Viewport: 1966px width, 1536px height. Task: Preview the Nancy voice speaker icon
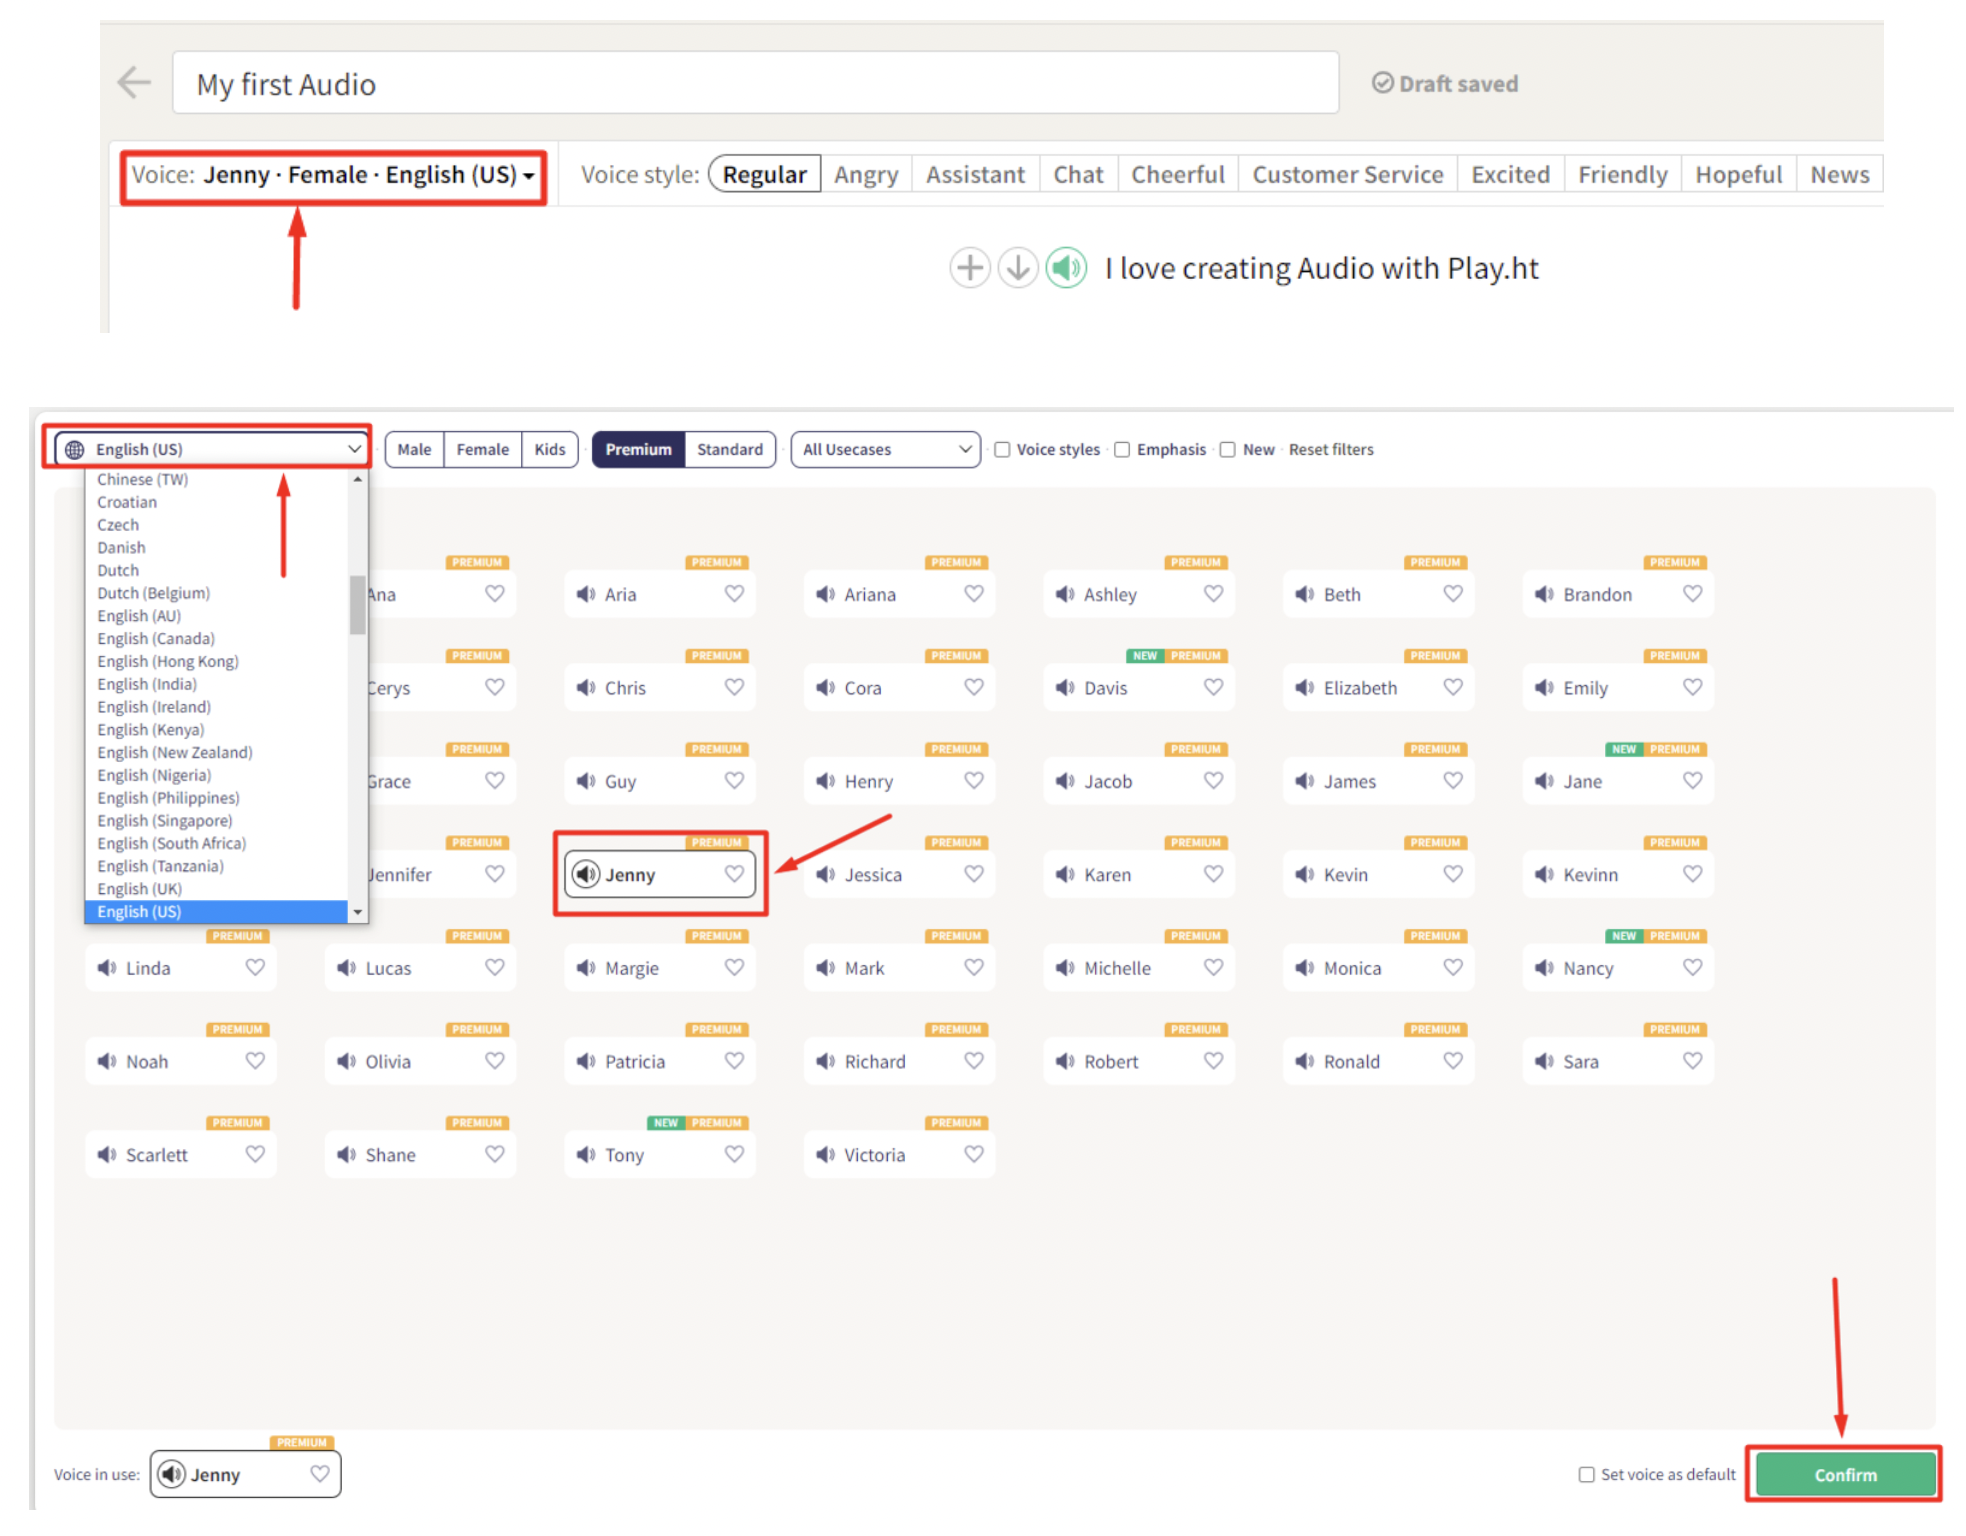(x=1544, y=968)
